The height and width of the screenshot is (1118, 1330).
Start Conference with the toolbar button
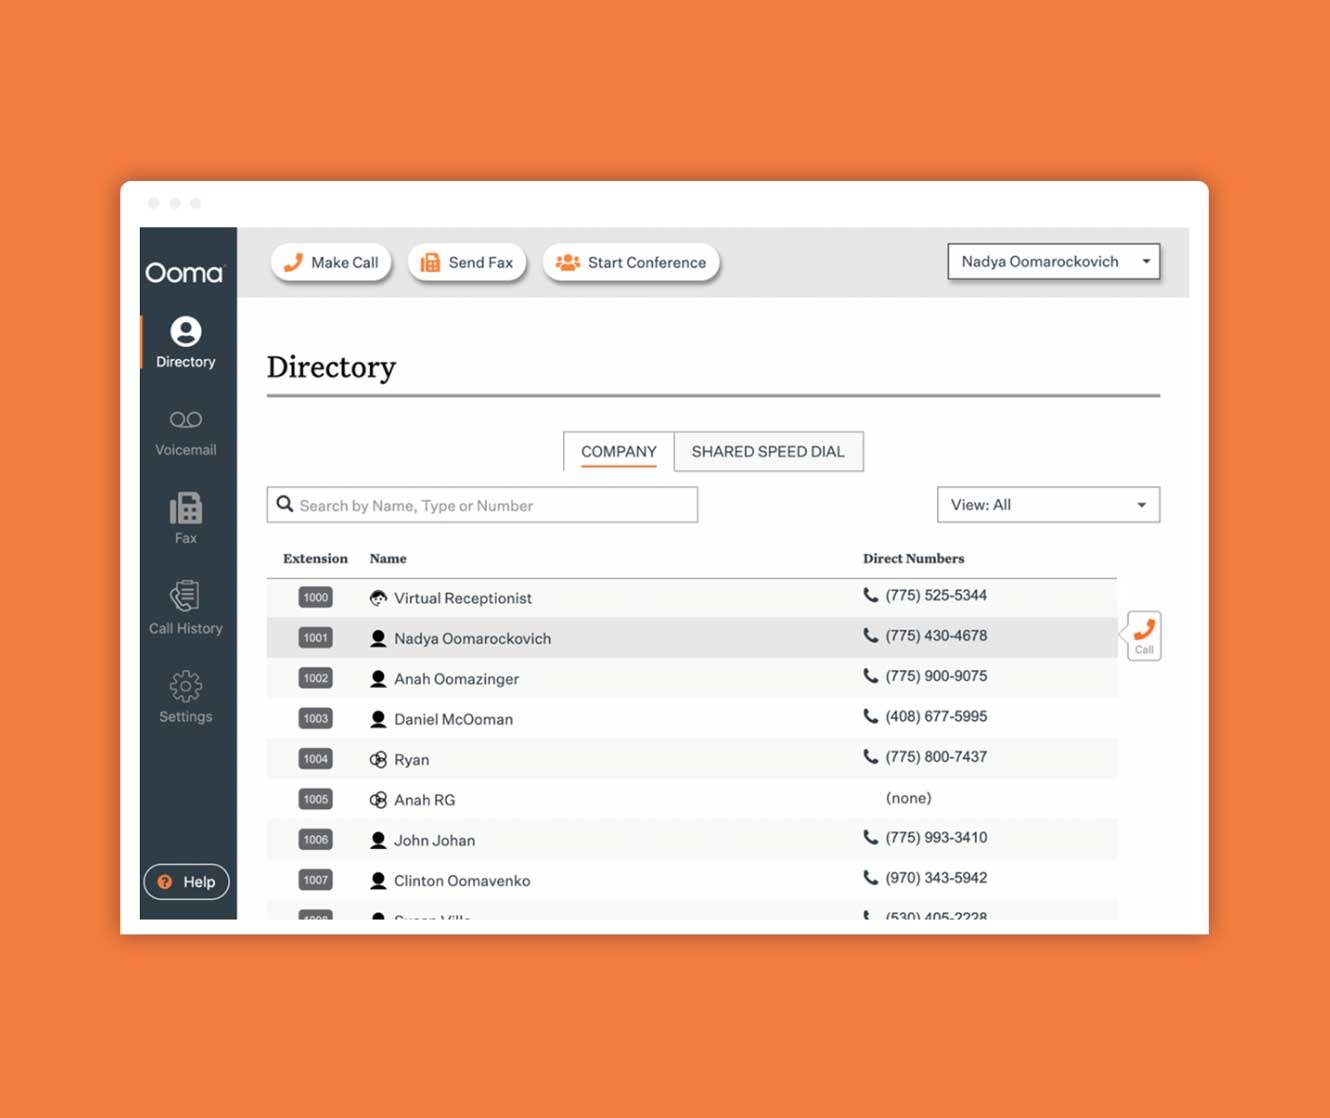(x=631, y=261)
